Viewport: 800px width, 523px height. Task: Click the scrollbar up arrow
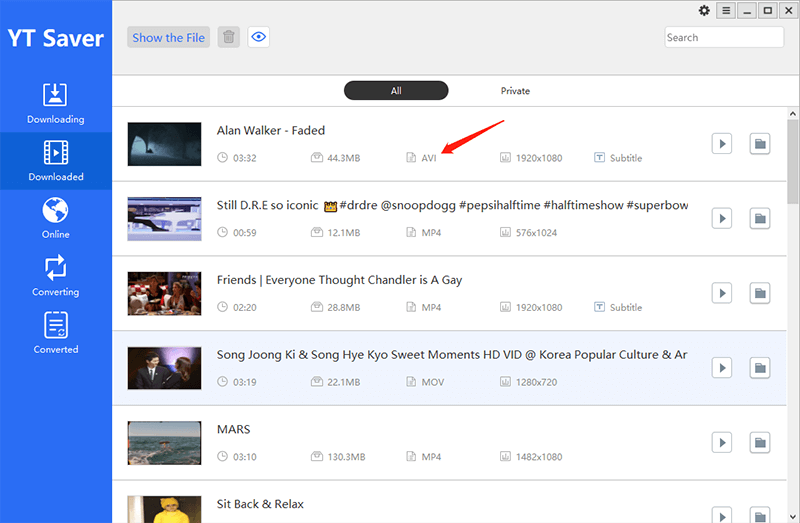(792, 114)
